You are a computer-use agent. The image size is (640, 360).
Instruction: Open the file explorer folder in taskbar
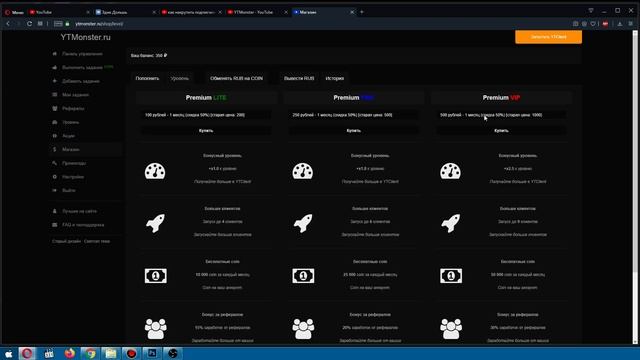click(111, 353)
